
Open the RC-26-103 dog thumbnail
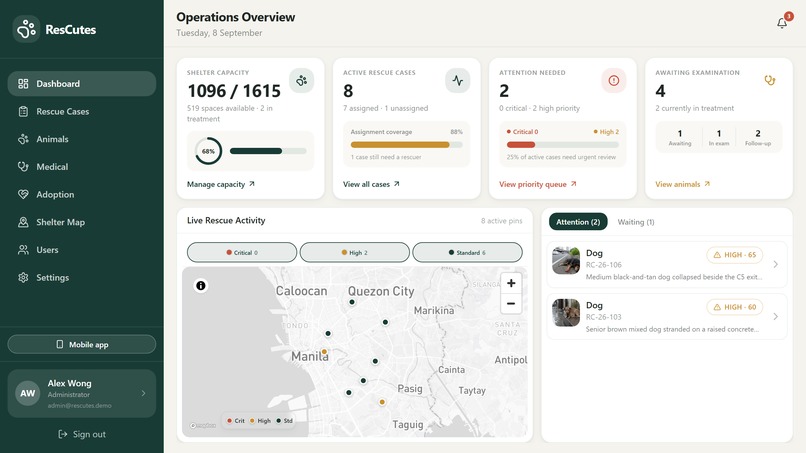(566, 313)
